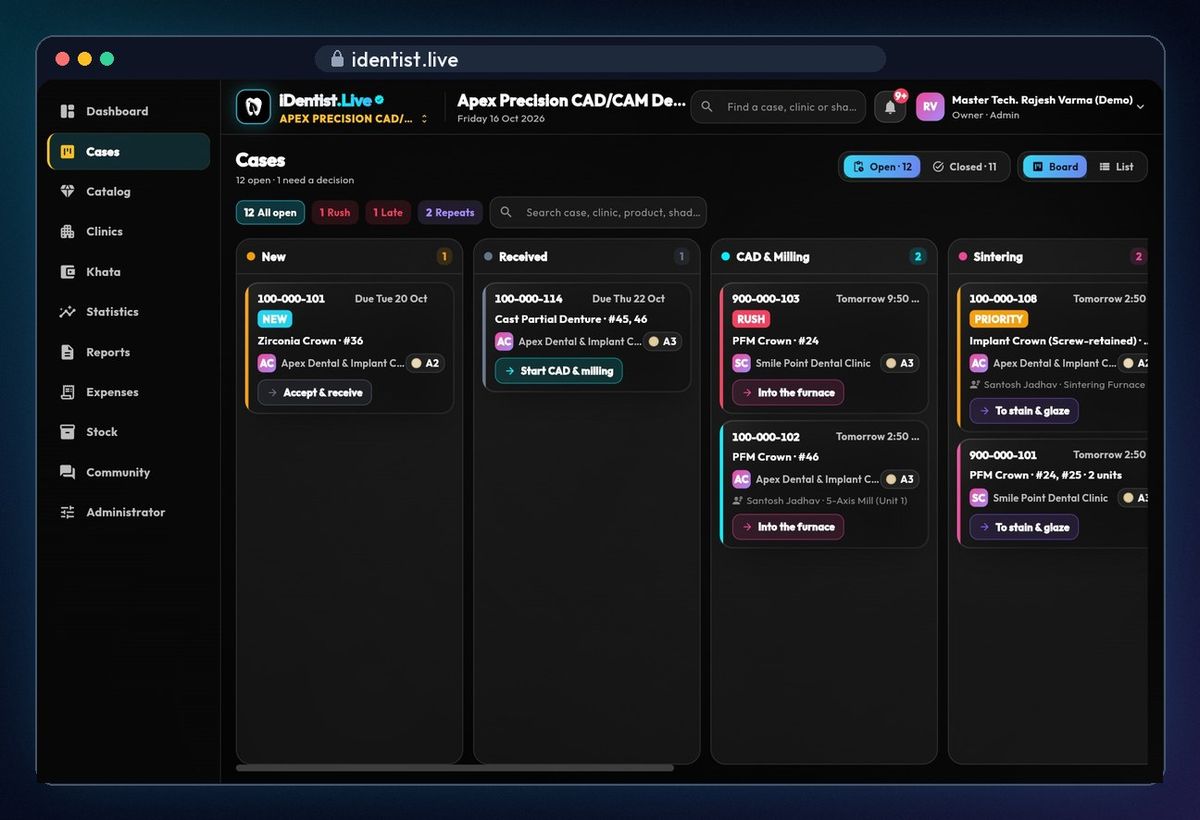Click the Reports document icon
The height and width of the screenshot is (820, 1200).
(67, 352)
